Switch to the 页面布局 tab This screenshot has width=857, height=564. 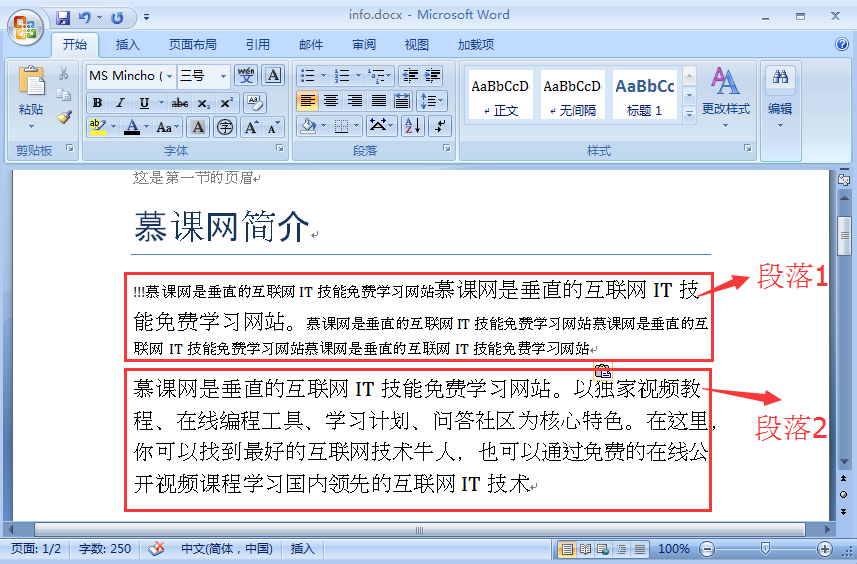coord(192,44)
